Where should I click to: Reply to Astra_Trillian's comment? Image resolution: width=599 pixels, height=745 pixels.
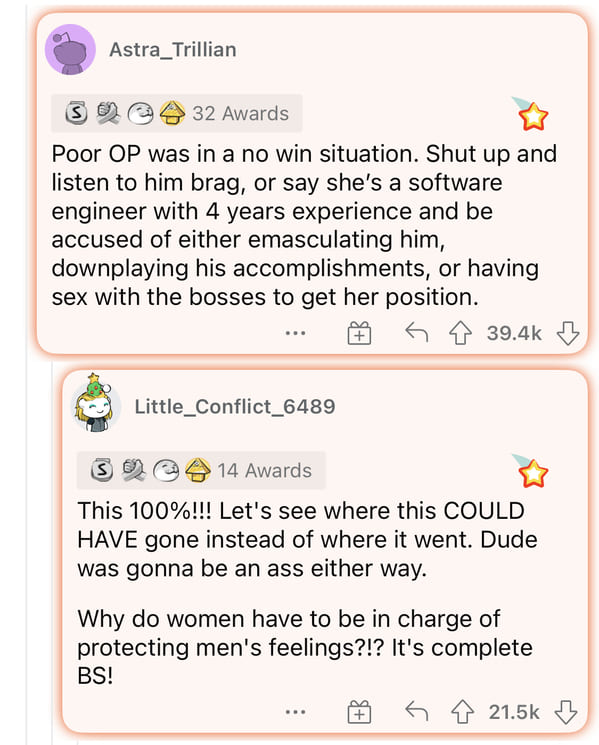417,332
